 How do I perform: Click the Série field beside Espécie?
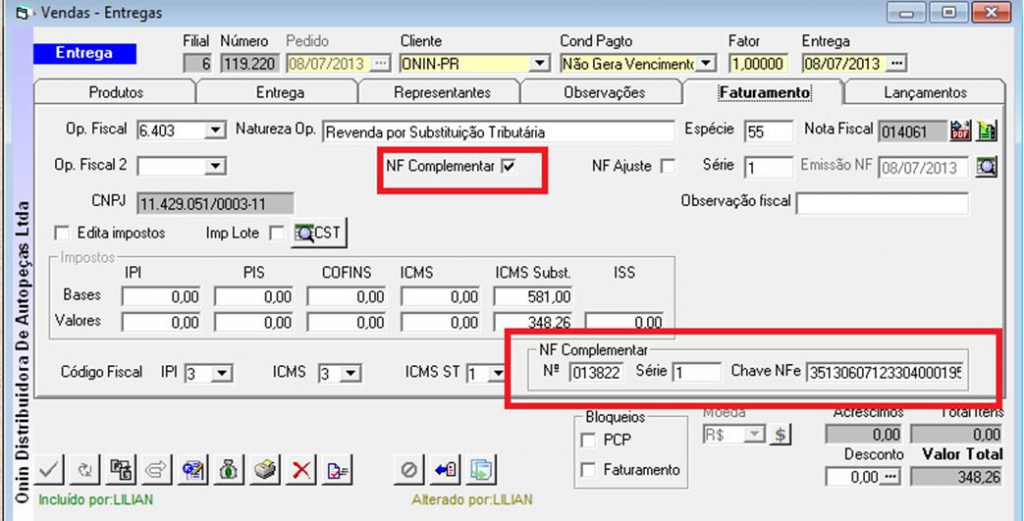click(769, 167)
